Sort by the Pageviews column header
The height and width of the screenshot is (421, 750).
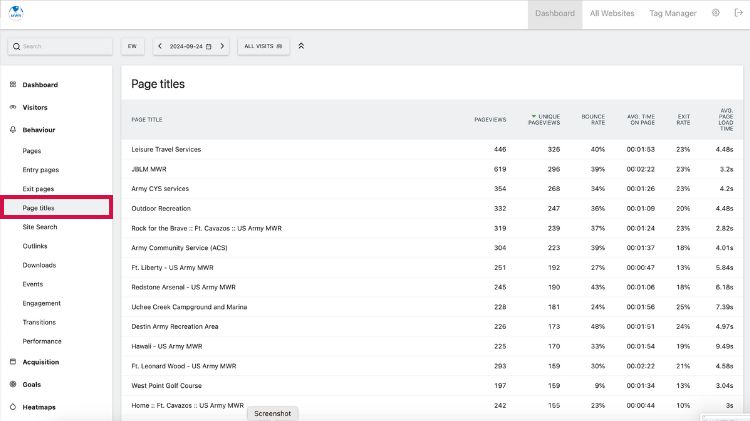coord(490,120)
